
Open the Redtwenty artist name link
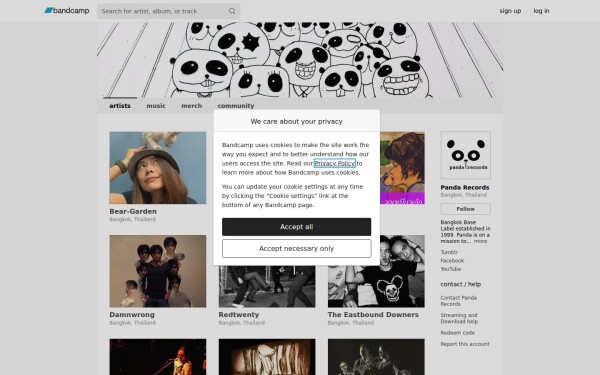click(x=239, y=315)
